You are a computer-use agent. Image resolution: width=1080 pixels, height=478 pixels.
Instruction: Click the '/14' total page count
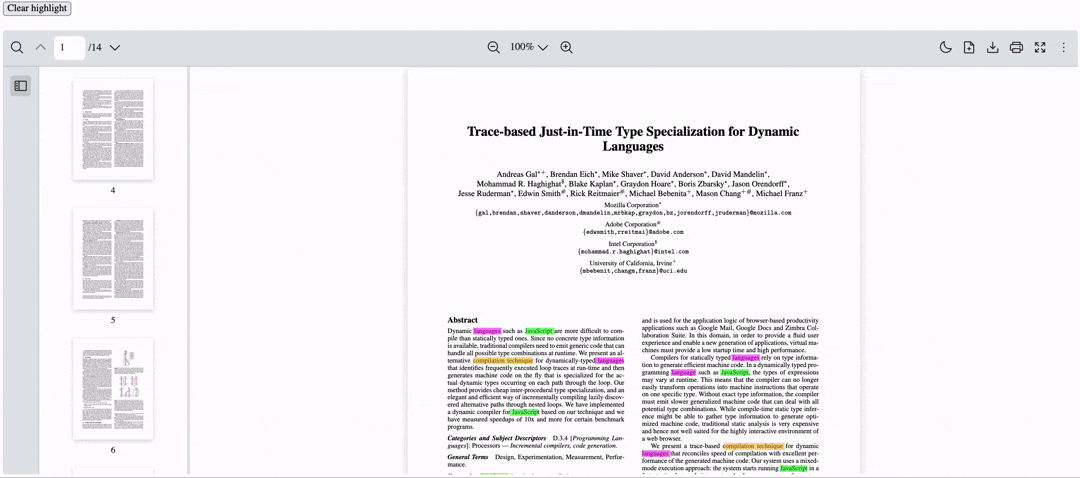[x=95, y=48]
